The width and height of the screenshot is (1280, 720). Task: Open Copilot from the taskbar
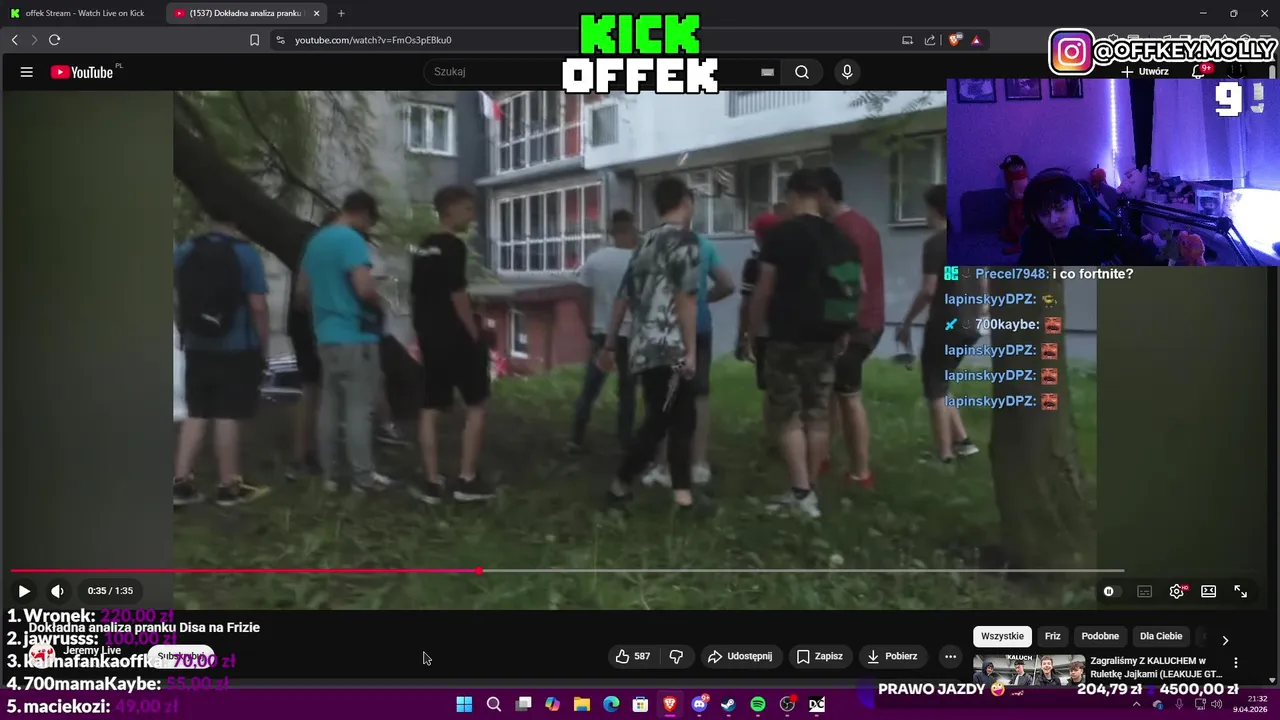pos(552,705)
